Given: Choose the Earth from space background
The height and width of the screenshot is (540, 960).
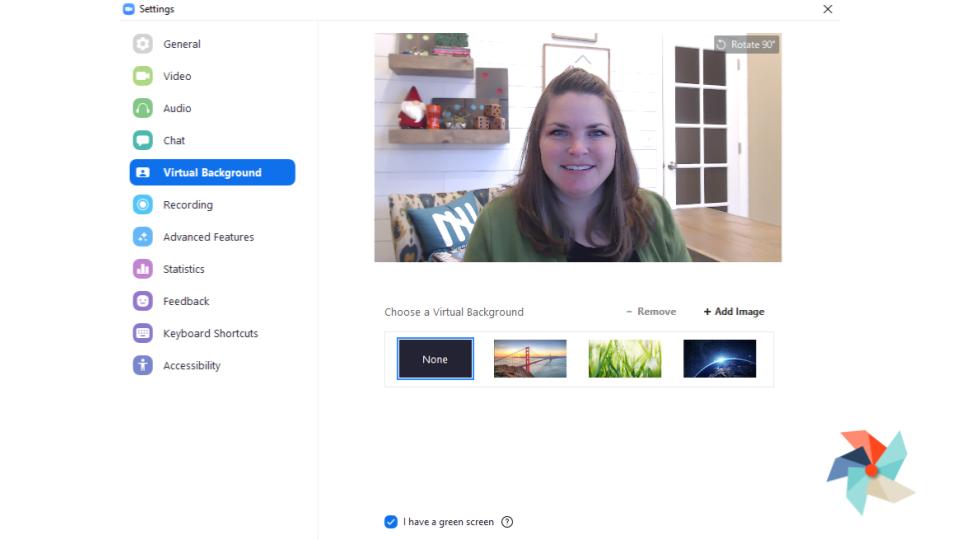Looking at the screenshot, I should click(720, 359).
